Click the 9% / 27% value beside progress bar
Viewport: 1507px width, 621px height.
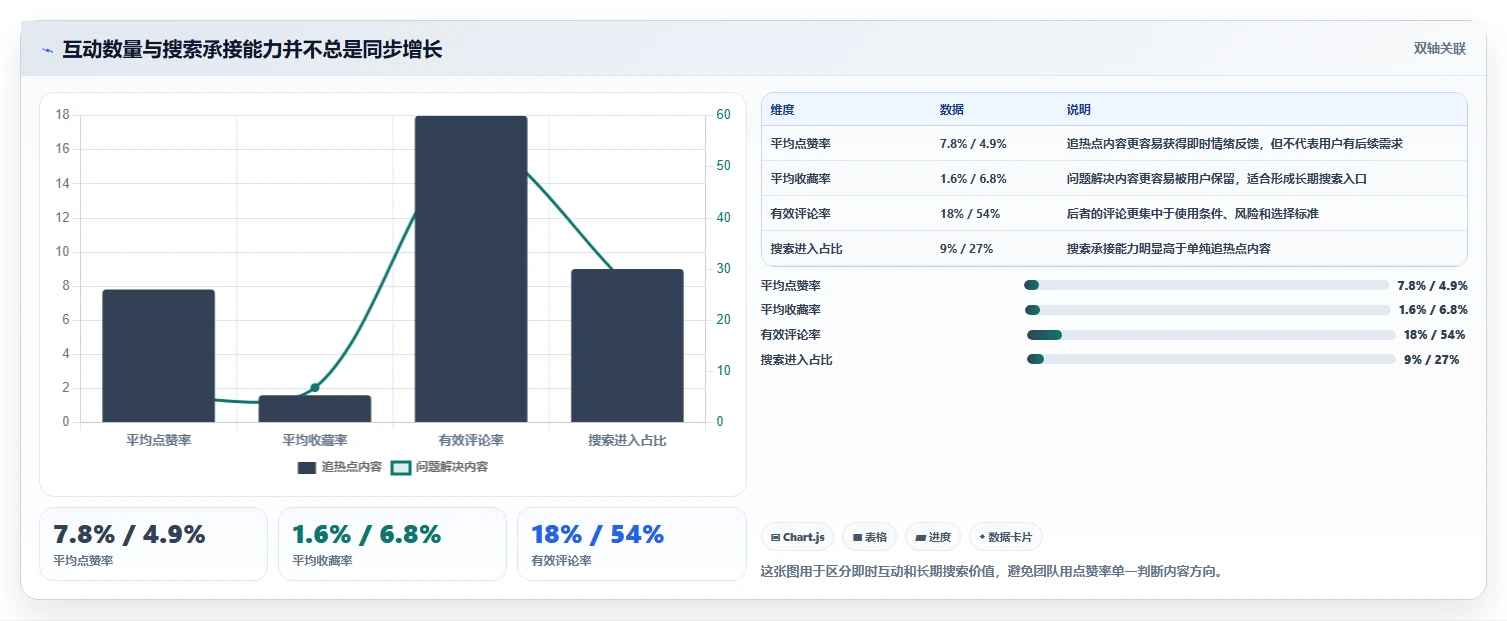coord(1431,359)
